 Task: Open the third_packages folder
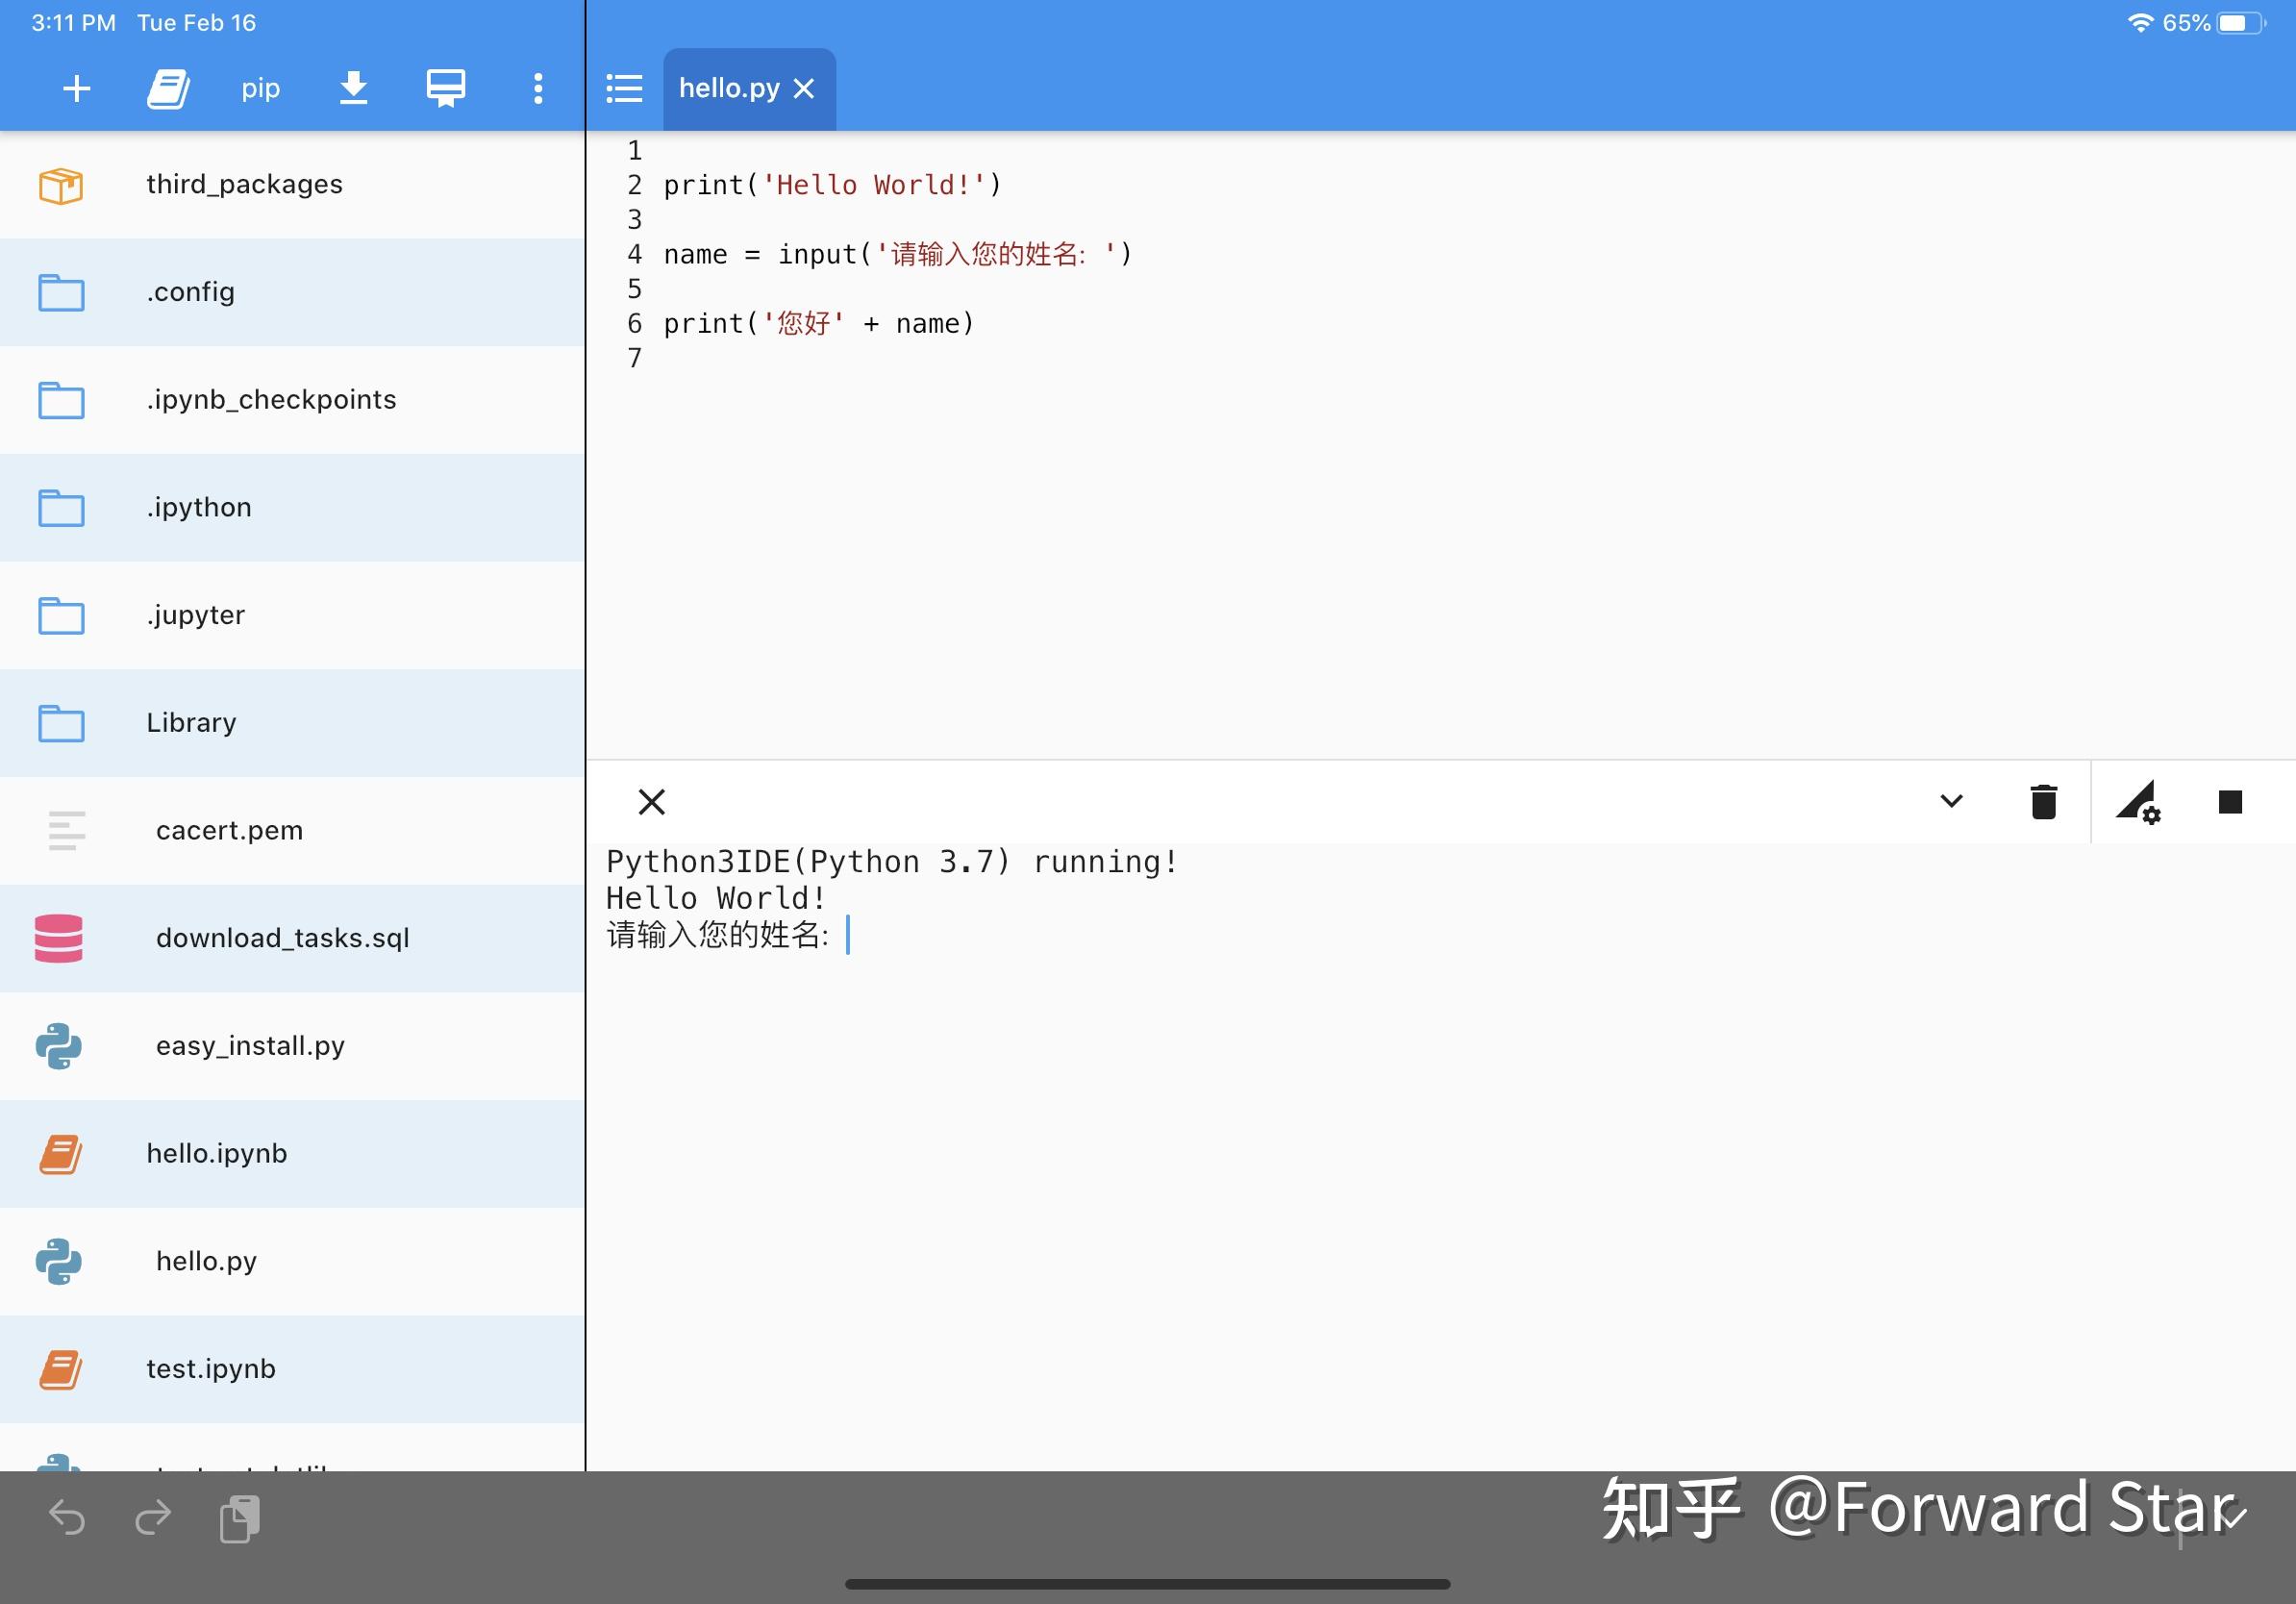coord(292,185)
